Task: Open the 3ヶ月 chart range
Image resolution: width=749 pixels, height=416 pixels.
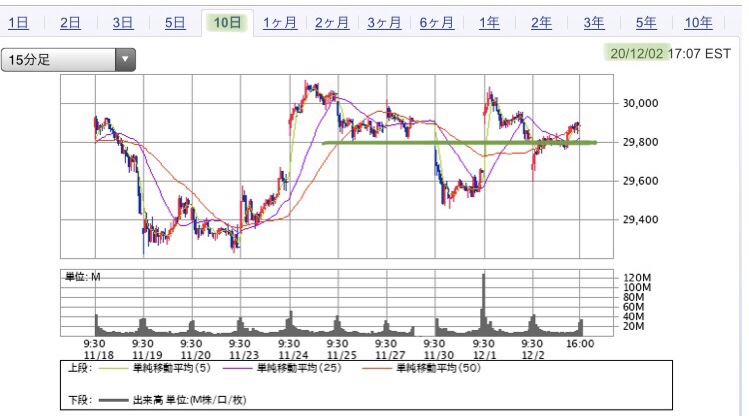Action: tap(384, 22)
